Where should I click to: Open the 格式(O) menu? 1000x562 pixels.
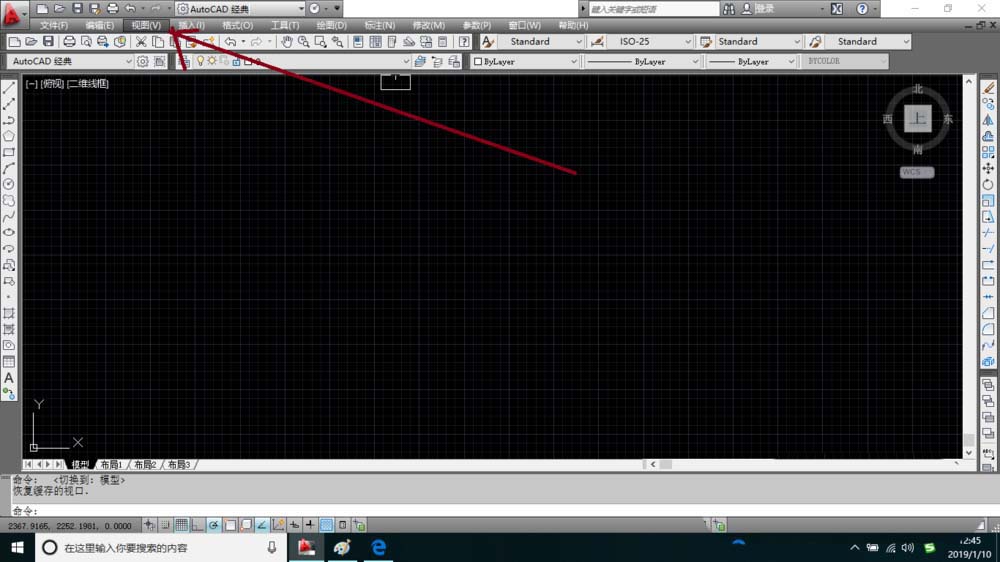coord(238,26)
